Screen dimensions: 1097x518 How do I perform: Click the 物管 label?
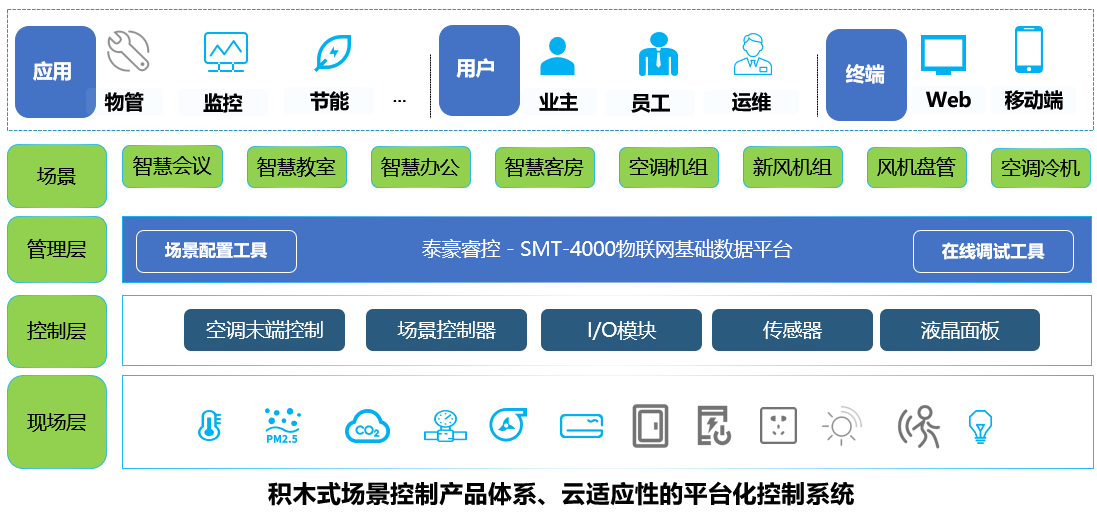tap(125, 103)
